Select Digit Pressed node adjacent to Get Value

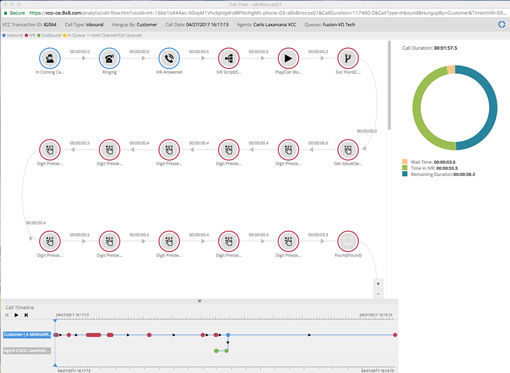click(288, 150)
